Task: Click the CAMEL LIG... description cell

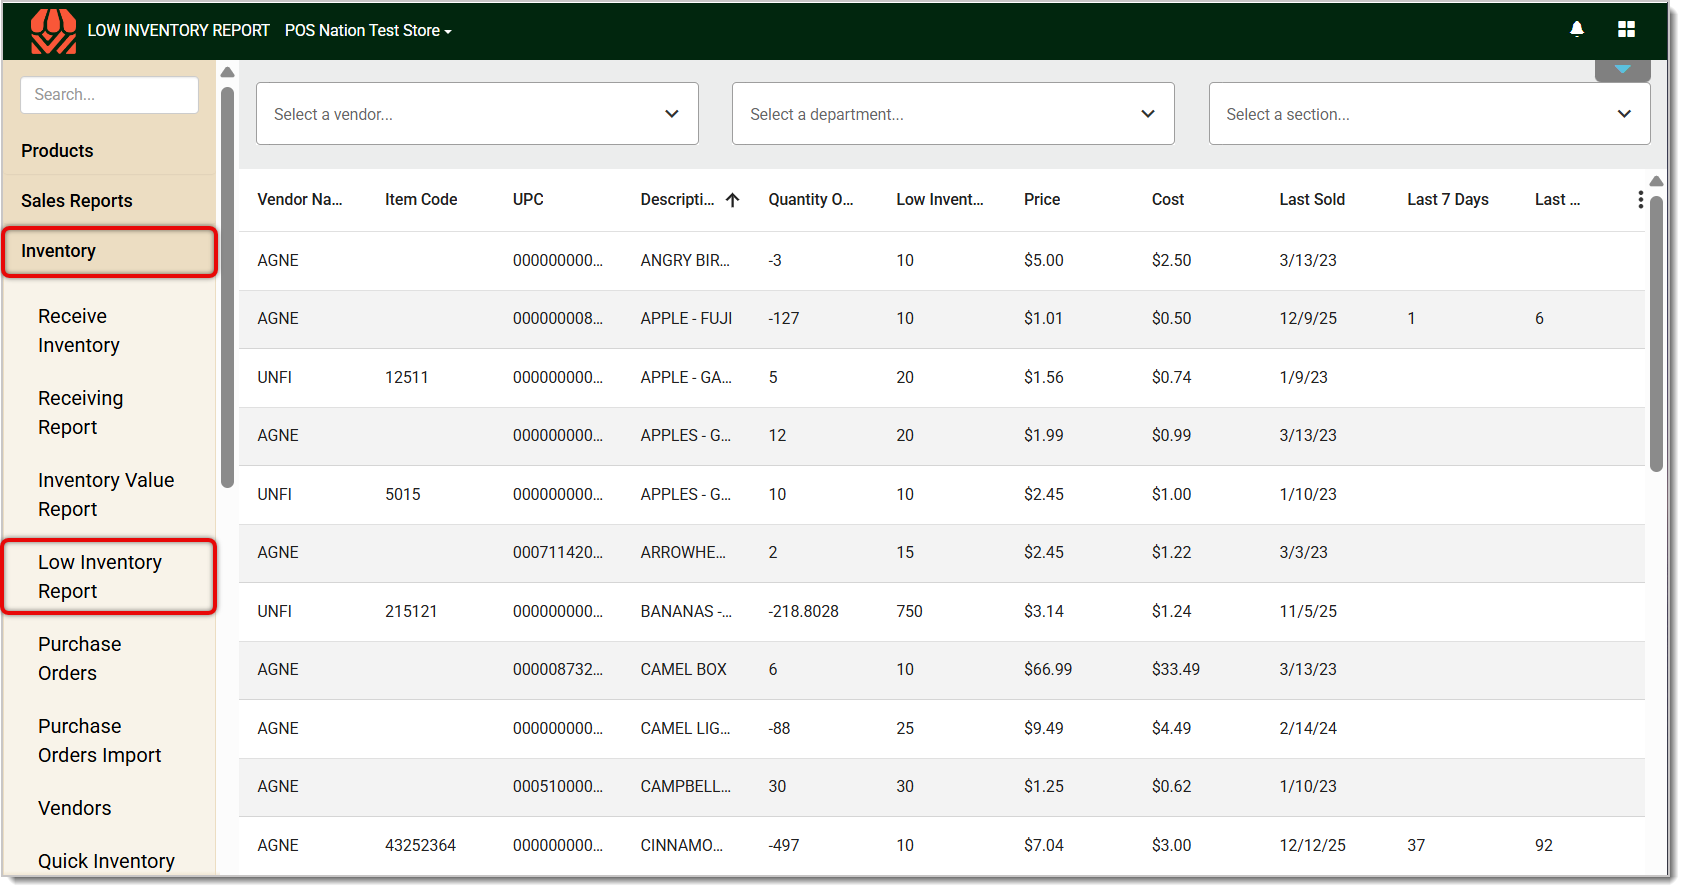Action: click(686, 729)
